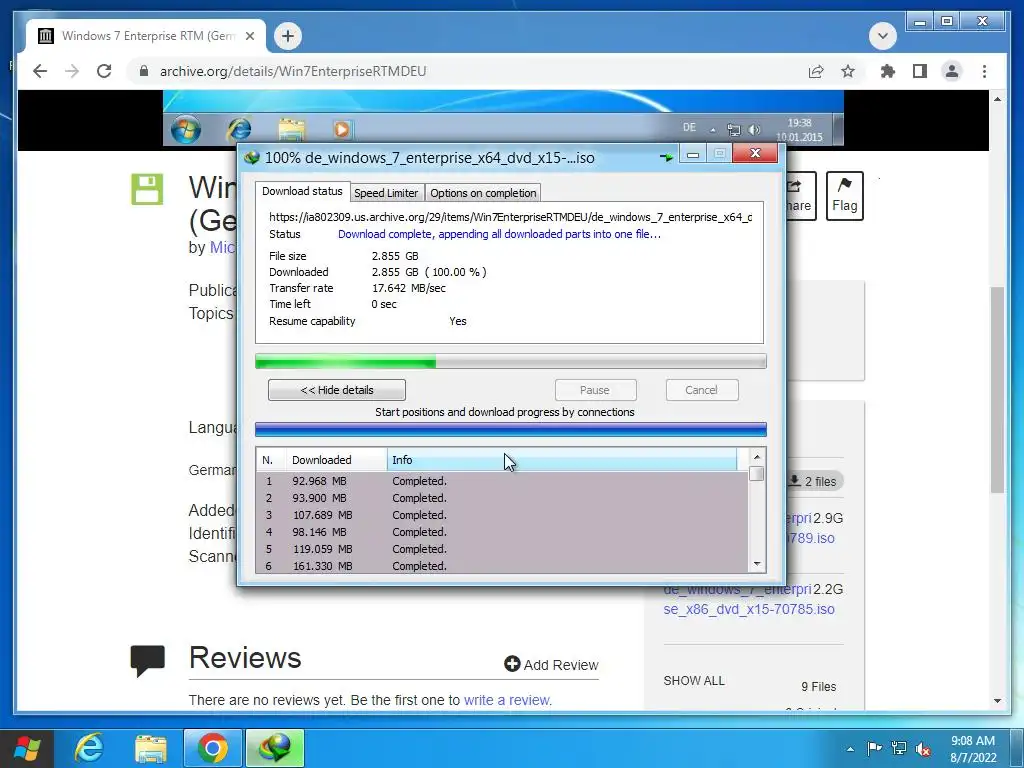
Task: Click the IDM icon in dialog title bar
Action: pos(251,157)
